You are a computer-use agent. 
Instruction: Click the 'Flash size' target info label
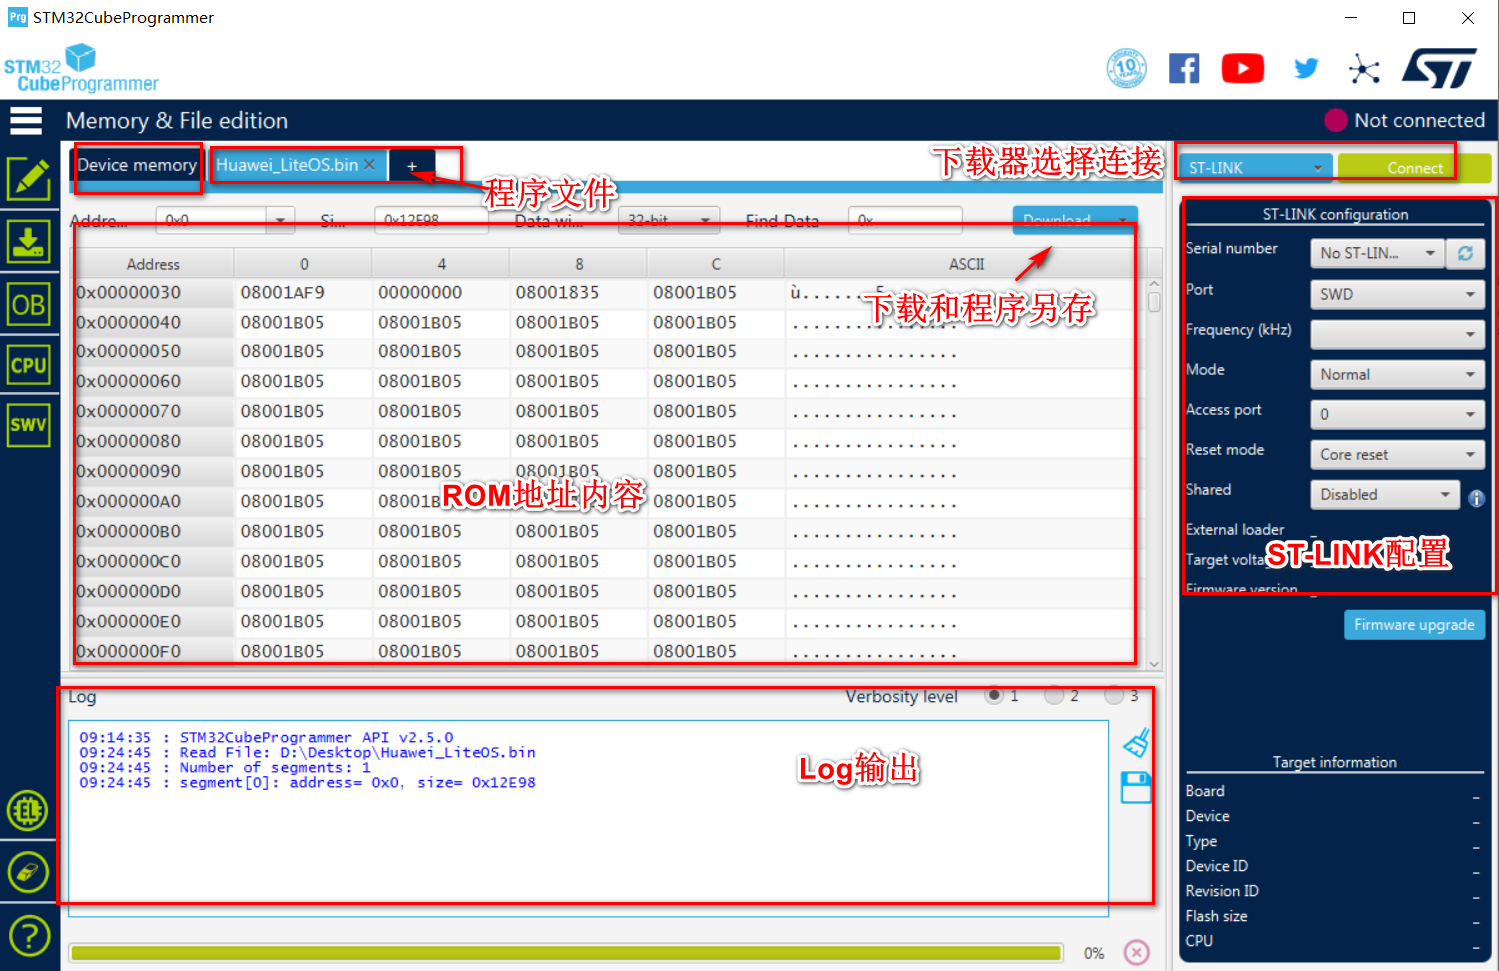pyautogui.click(x=1216, y=916)
